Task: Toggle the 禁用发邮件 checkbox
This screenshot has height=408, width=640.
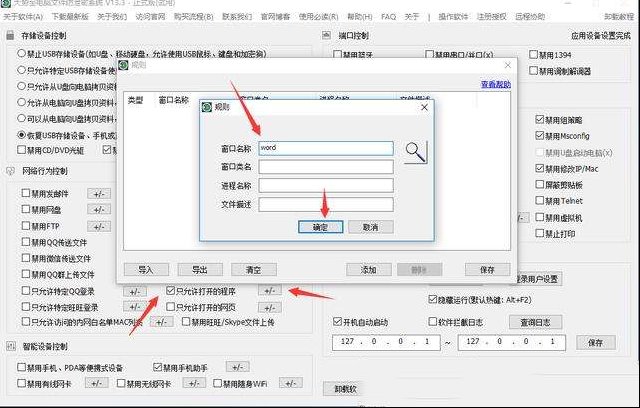Action: pyautogui.click(x=26, y=193)
